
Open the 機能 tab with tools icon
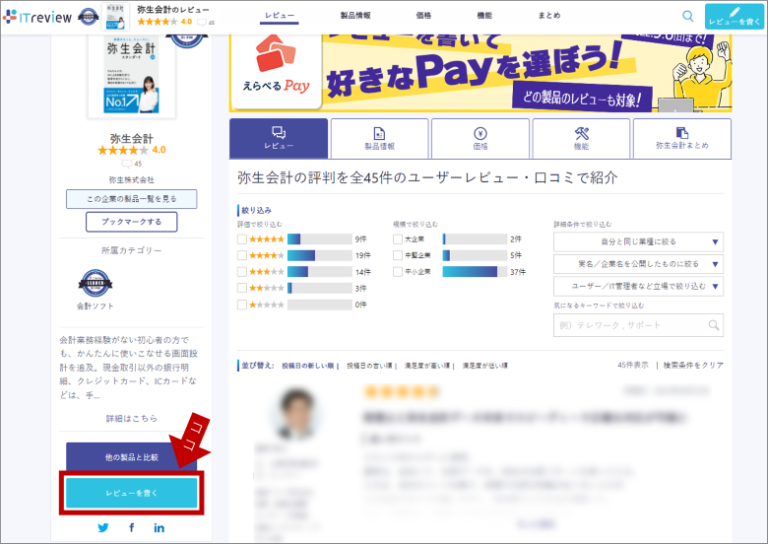tap(581, 139)
